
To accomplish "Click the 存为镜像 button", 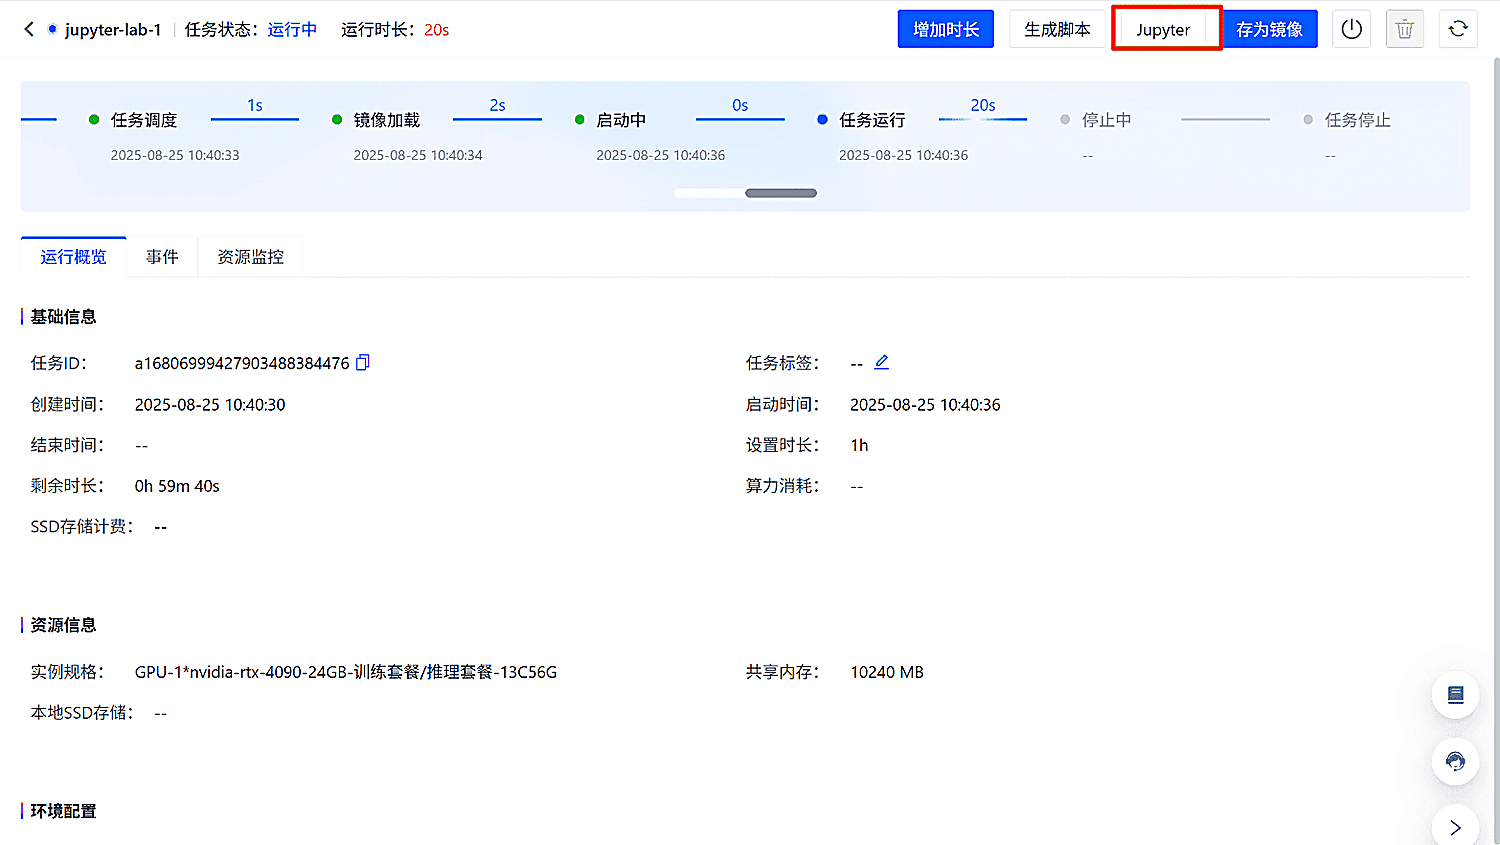I will (x=1269, y=29).
